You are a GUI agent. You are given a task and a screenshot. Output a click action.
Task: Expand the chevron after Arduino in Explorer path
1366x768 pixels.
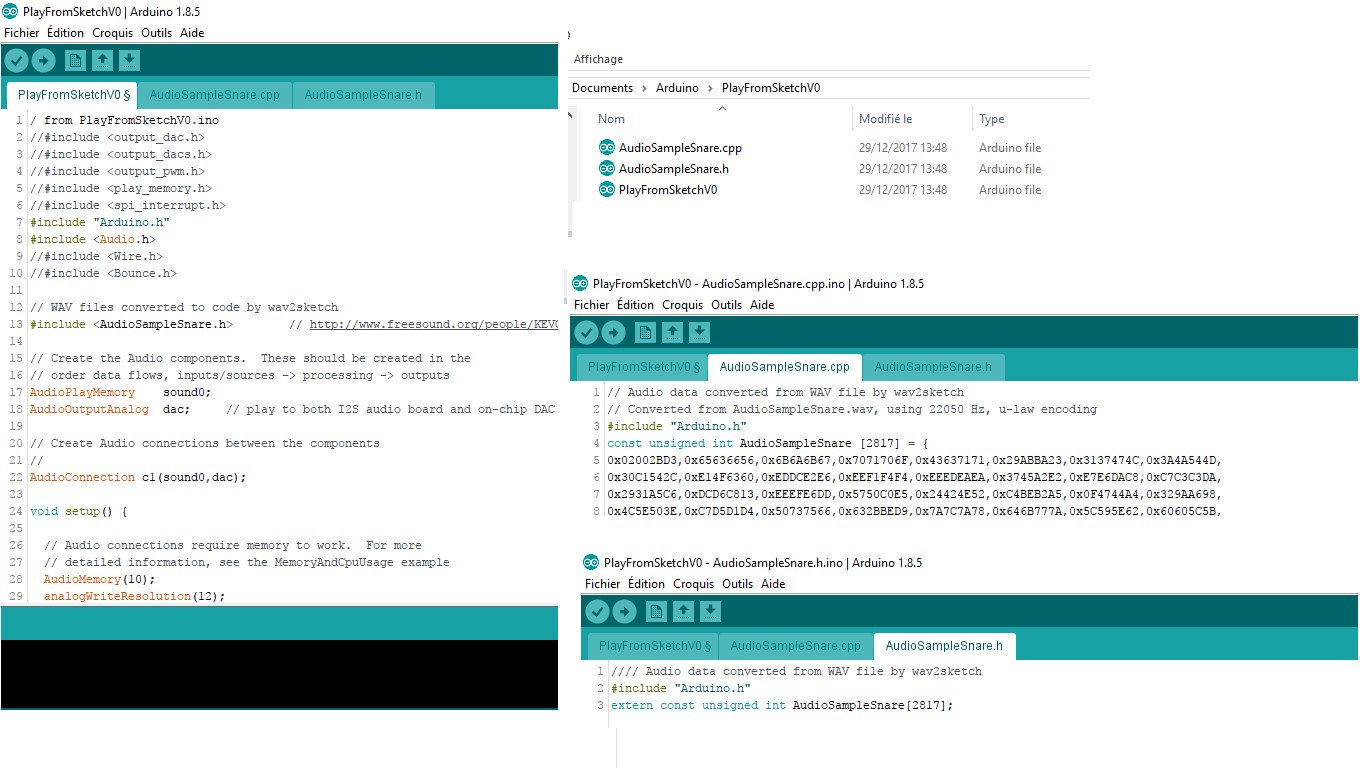[710, 88]
